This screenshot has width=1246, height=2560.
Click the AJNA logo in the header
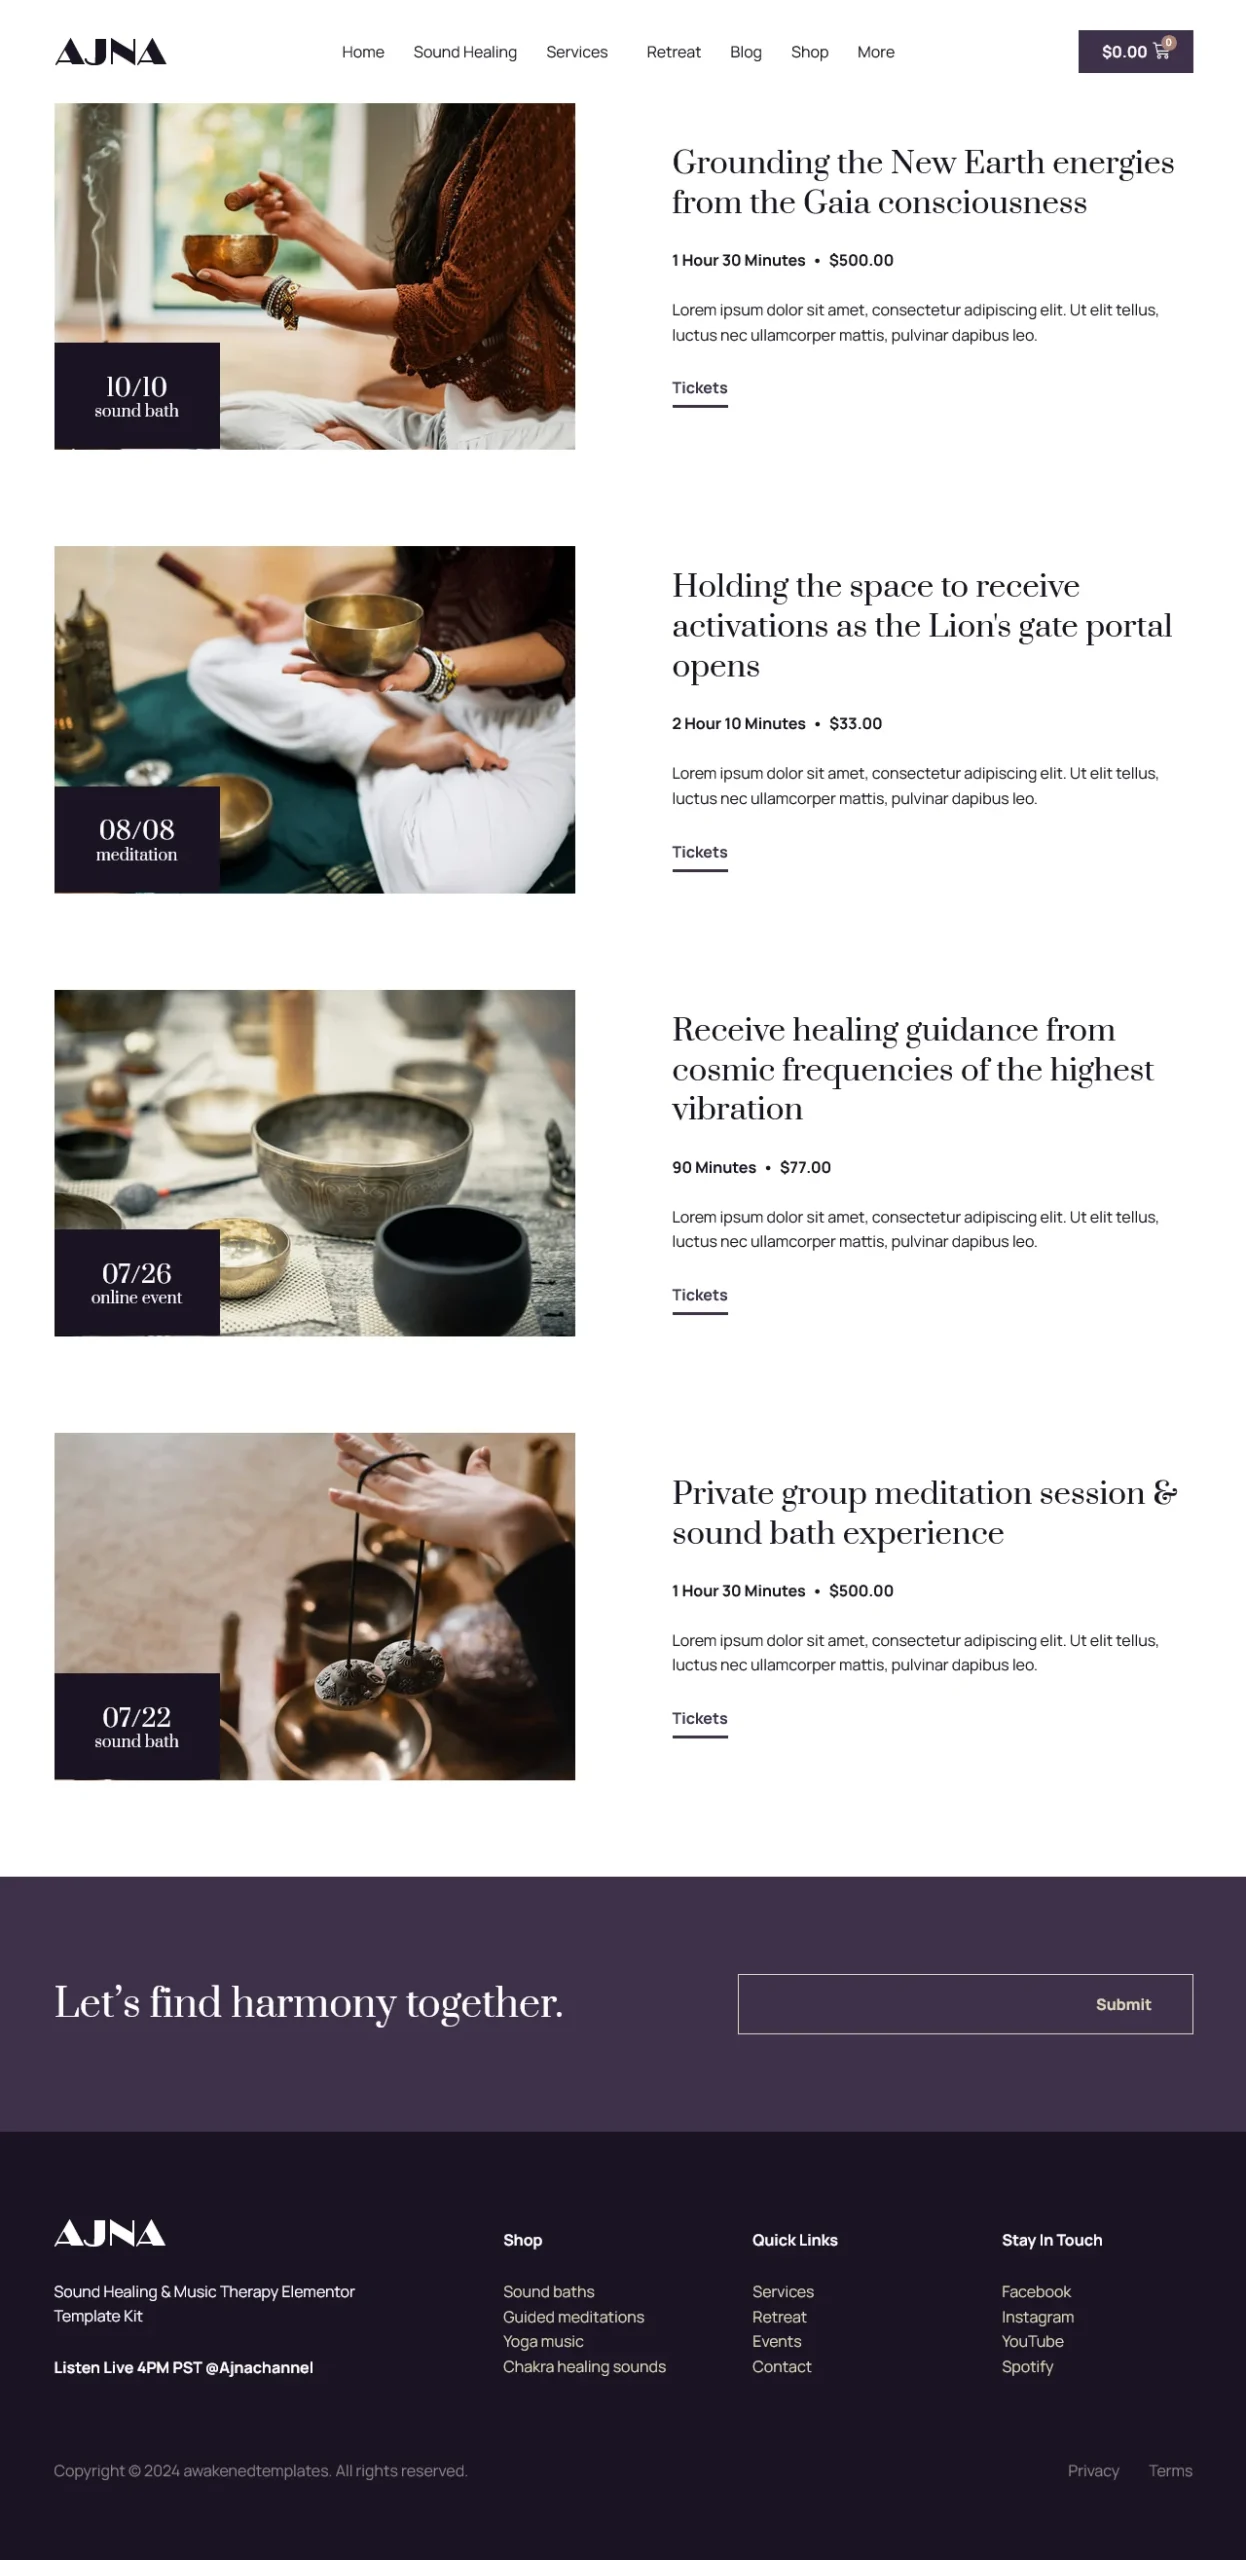click(x=110, y=52)
